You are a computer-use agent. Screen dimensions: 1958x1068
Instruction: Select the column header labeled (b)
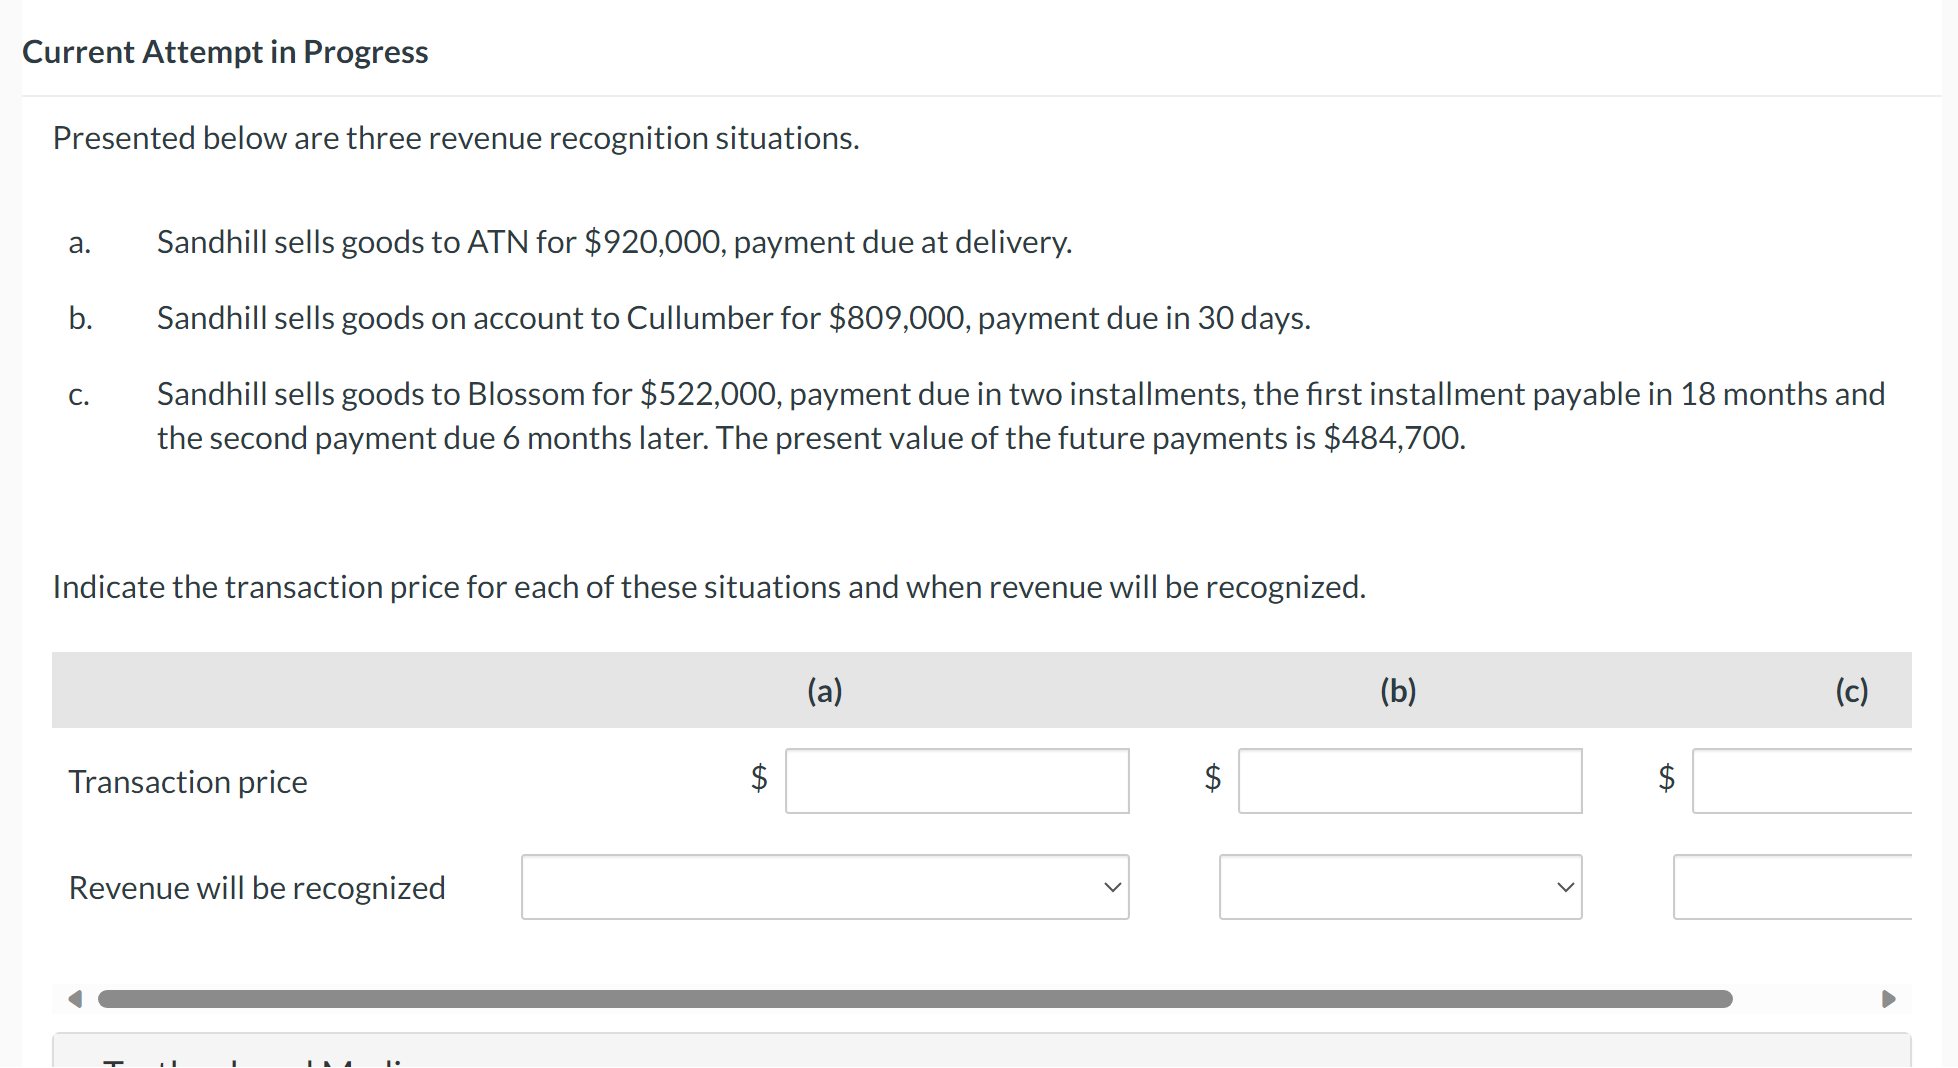1397,690
